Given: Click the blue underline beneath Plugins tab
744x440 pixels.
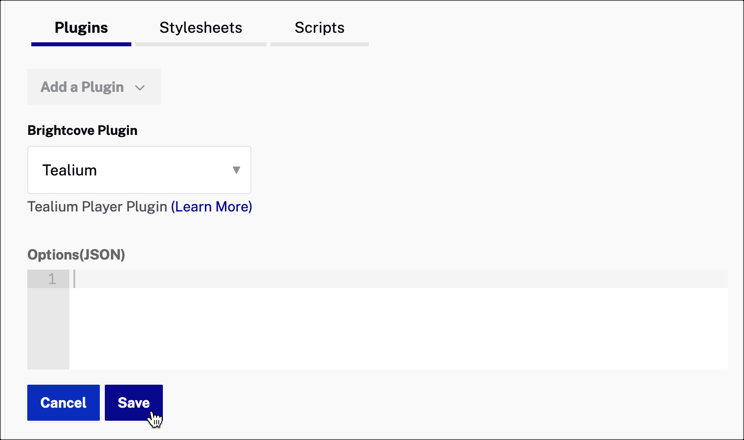Looking at the screenshot, I should [81, 44].
